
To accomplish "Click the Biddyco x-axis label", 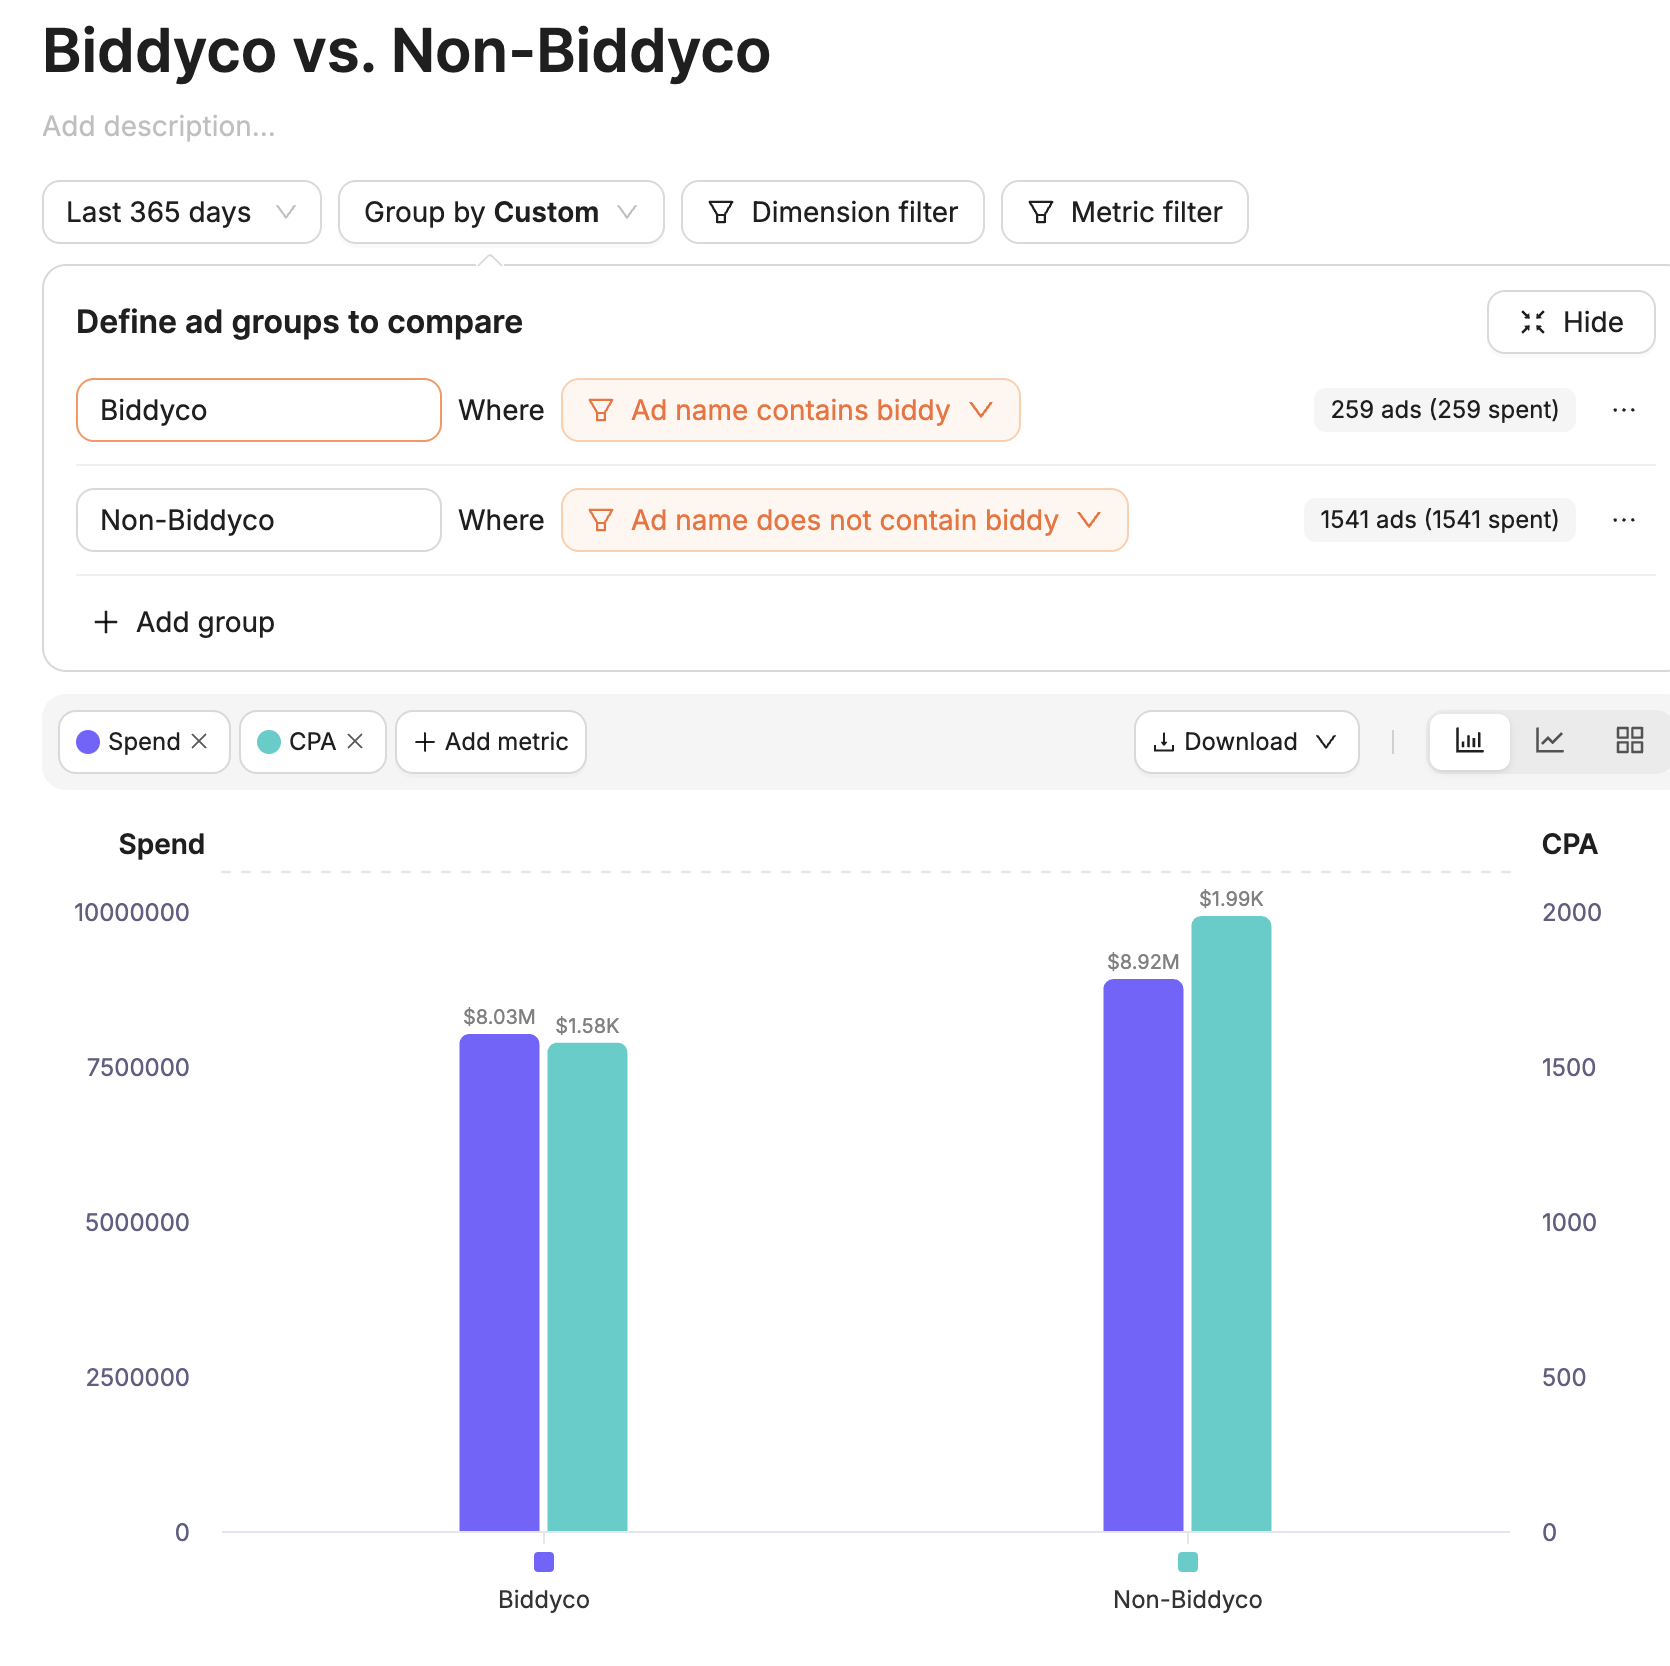I will 544,1599.
